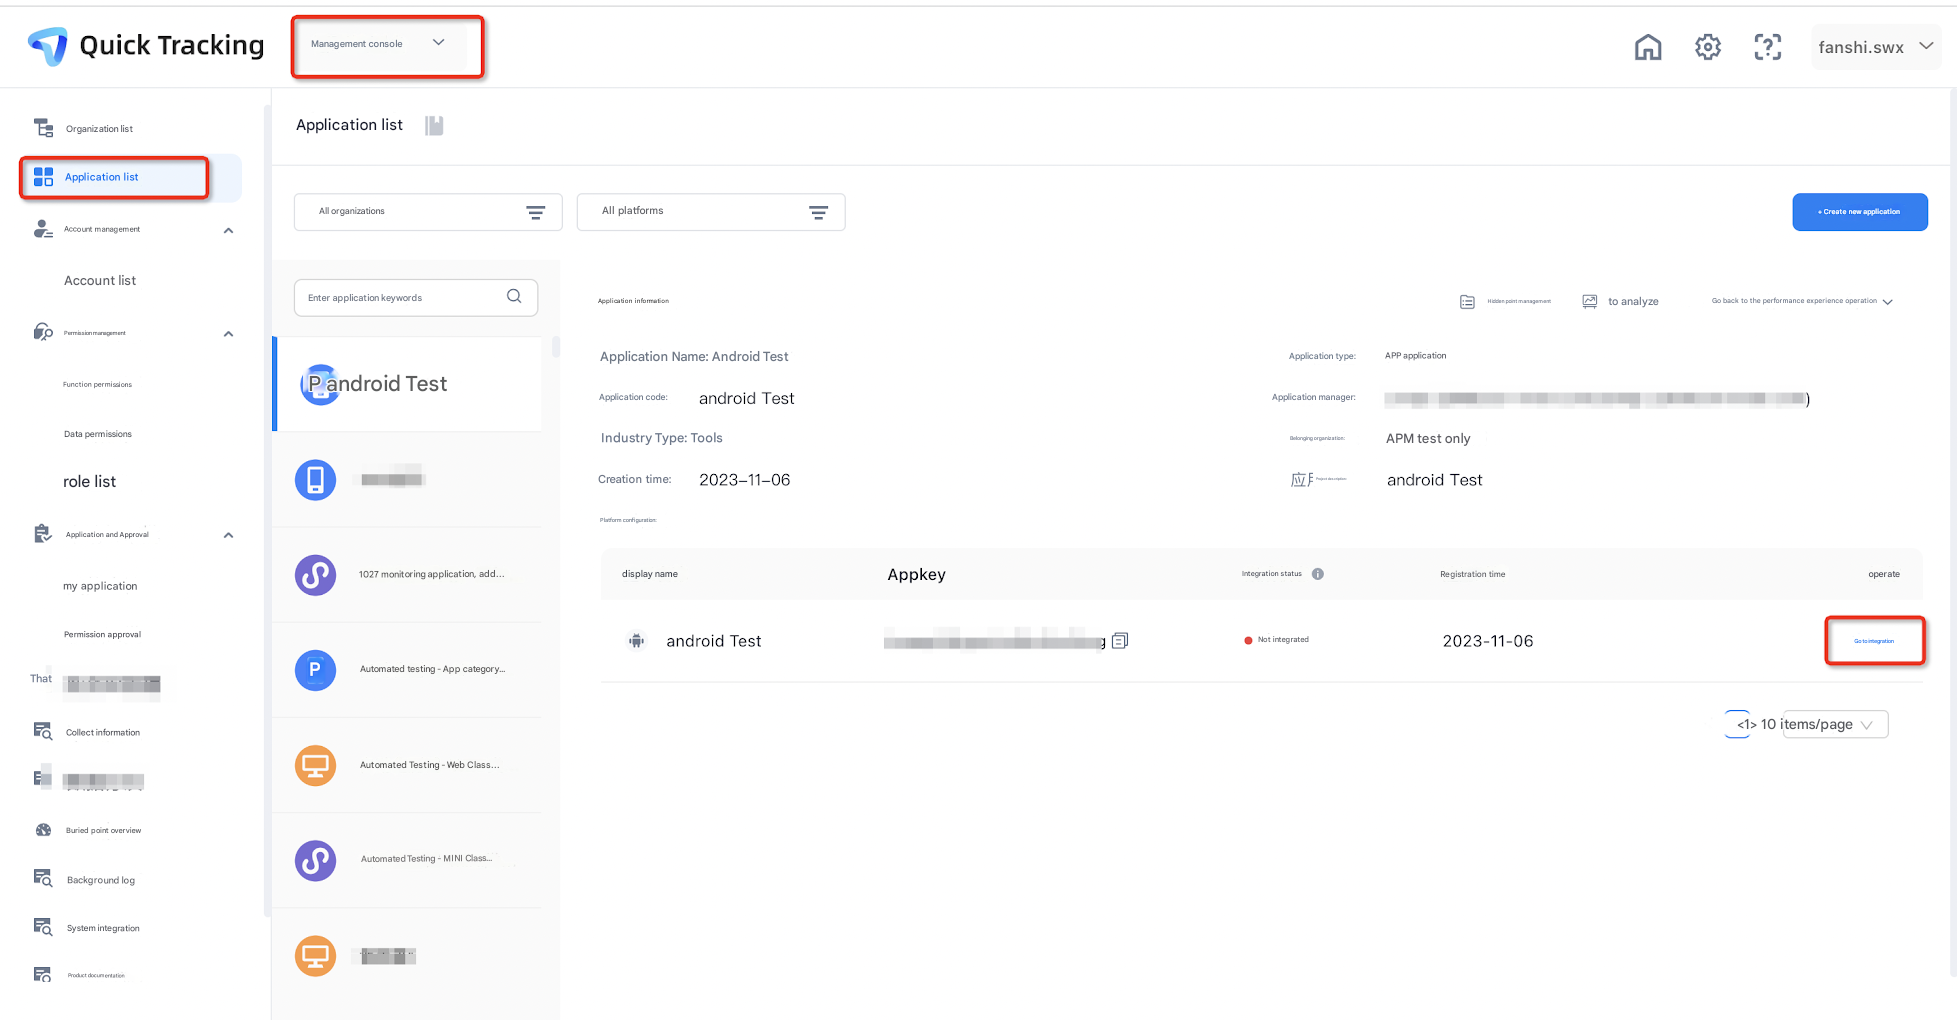Click the Hidden point management link
This screenshot has width=1957, height=1020.
coord(1519,301)
